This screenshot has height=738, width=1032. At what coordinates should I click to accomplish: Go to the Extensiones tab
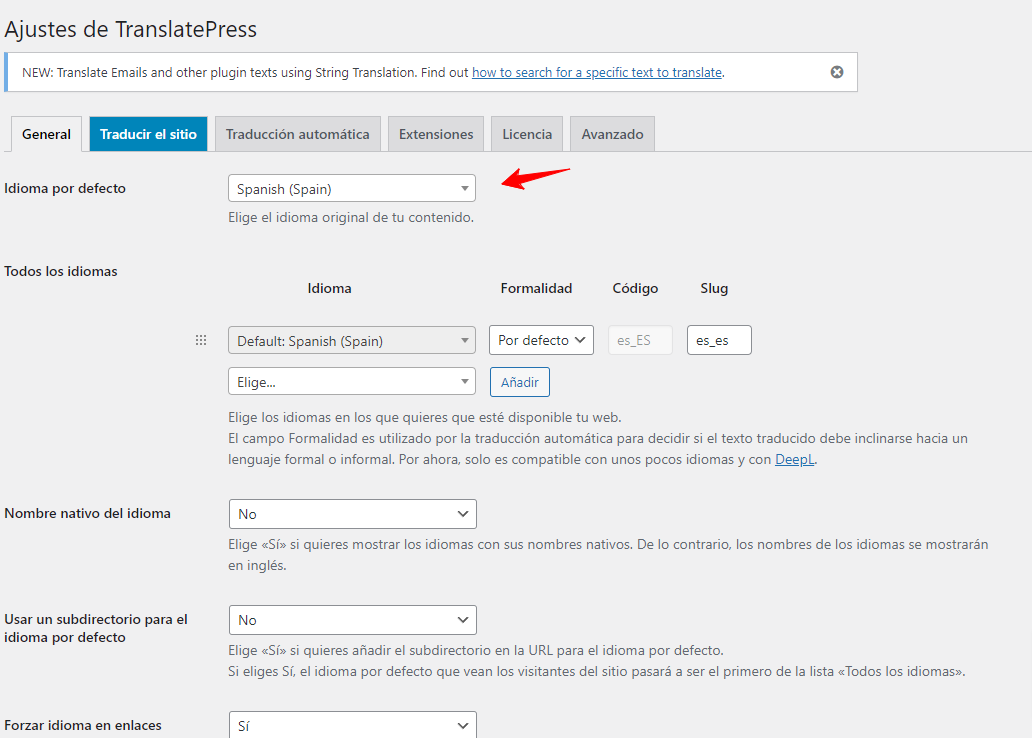436,134
